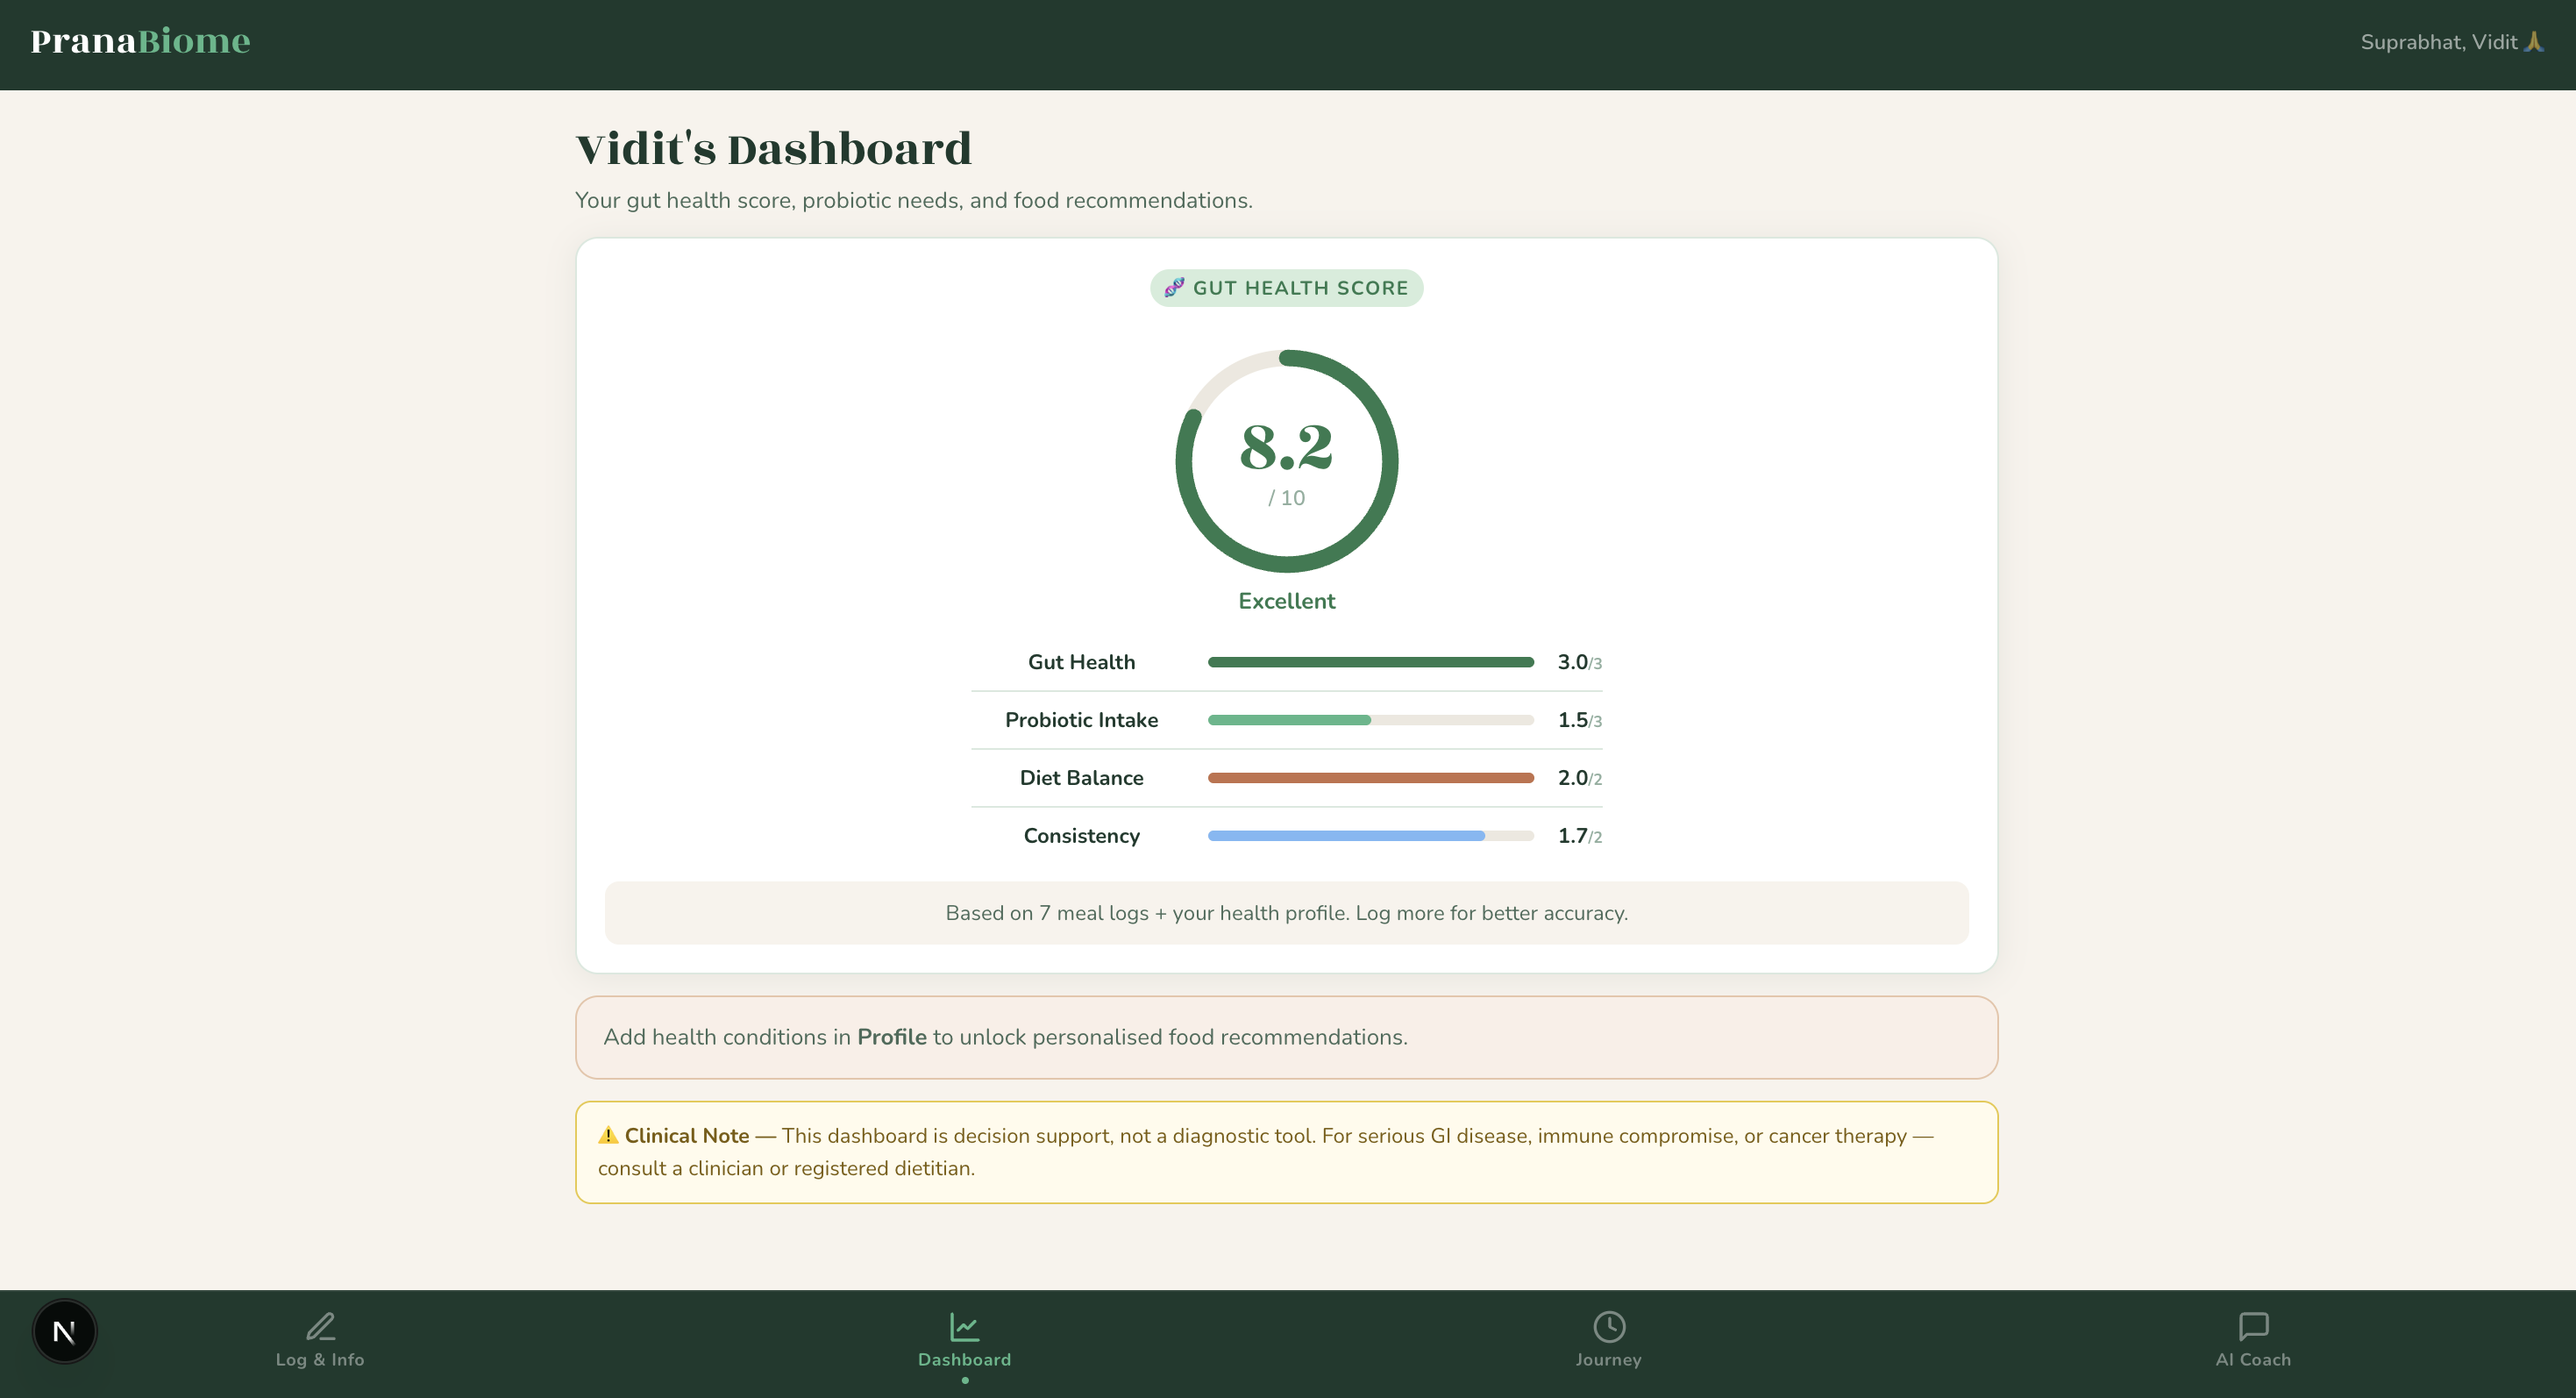
Task: Click the Probiotic Intake row label
Action: point(1081,720)
